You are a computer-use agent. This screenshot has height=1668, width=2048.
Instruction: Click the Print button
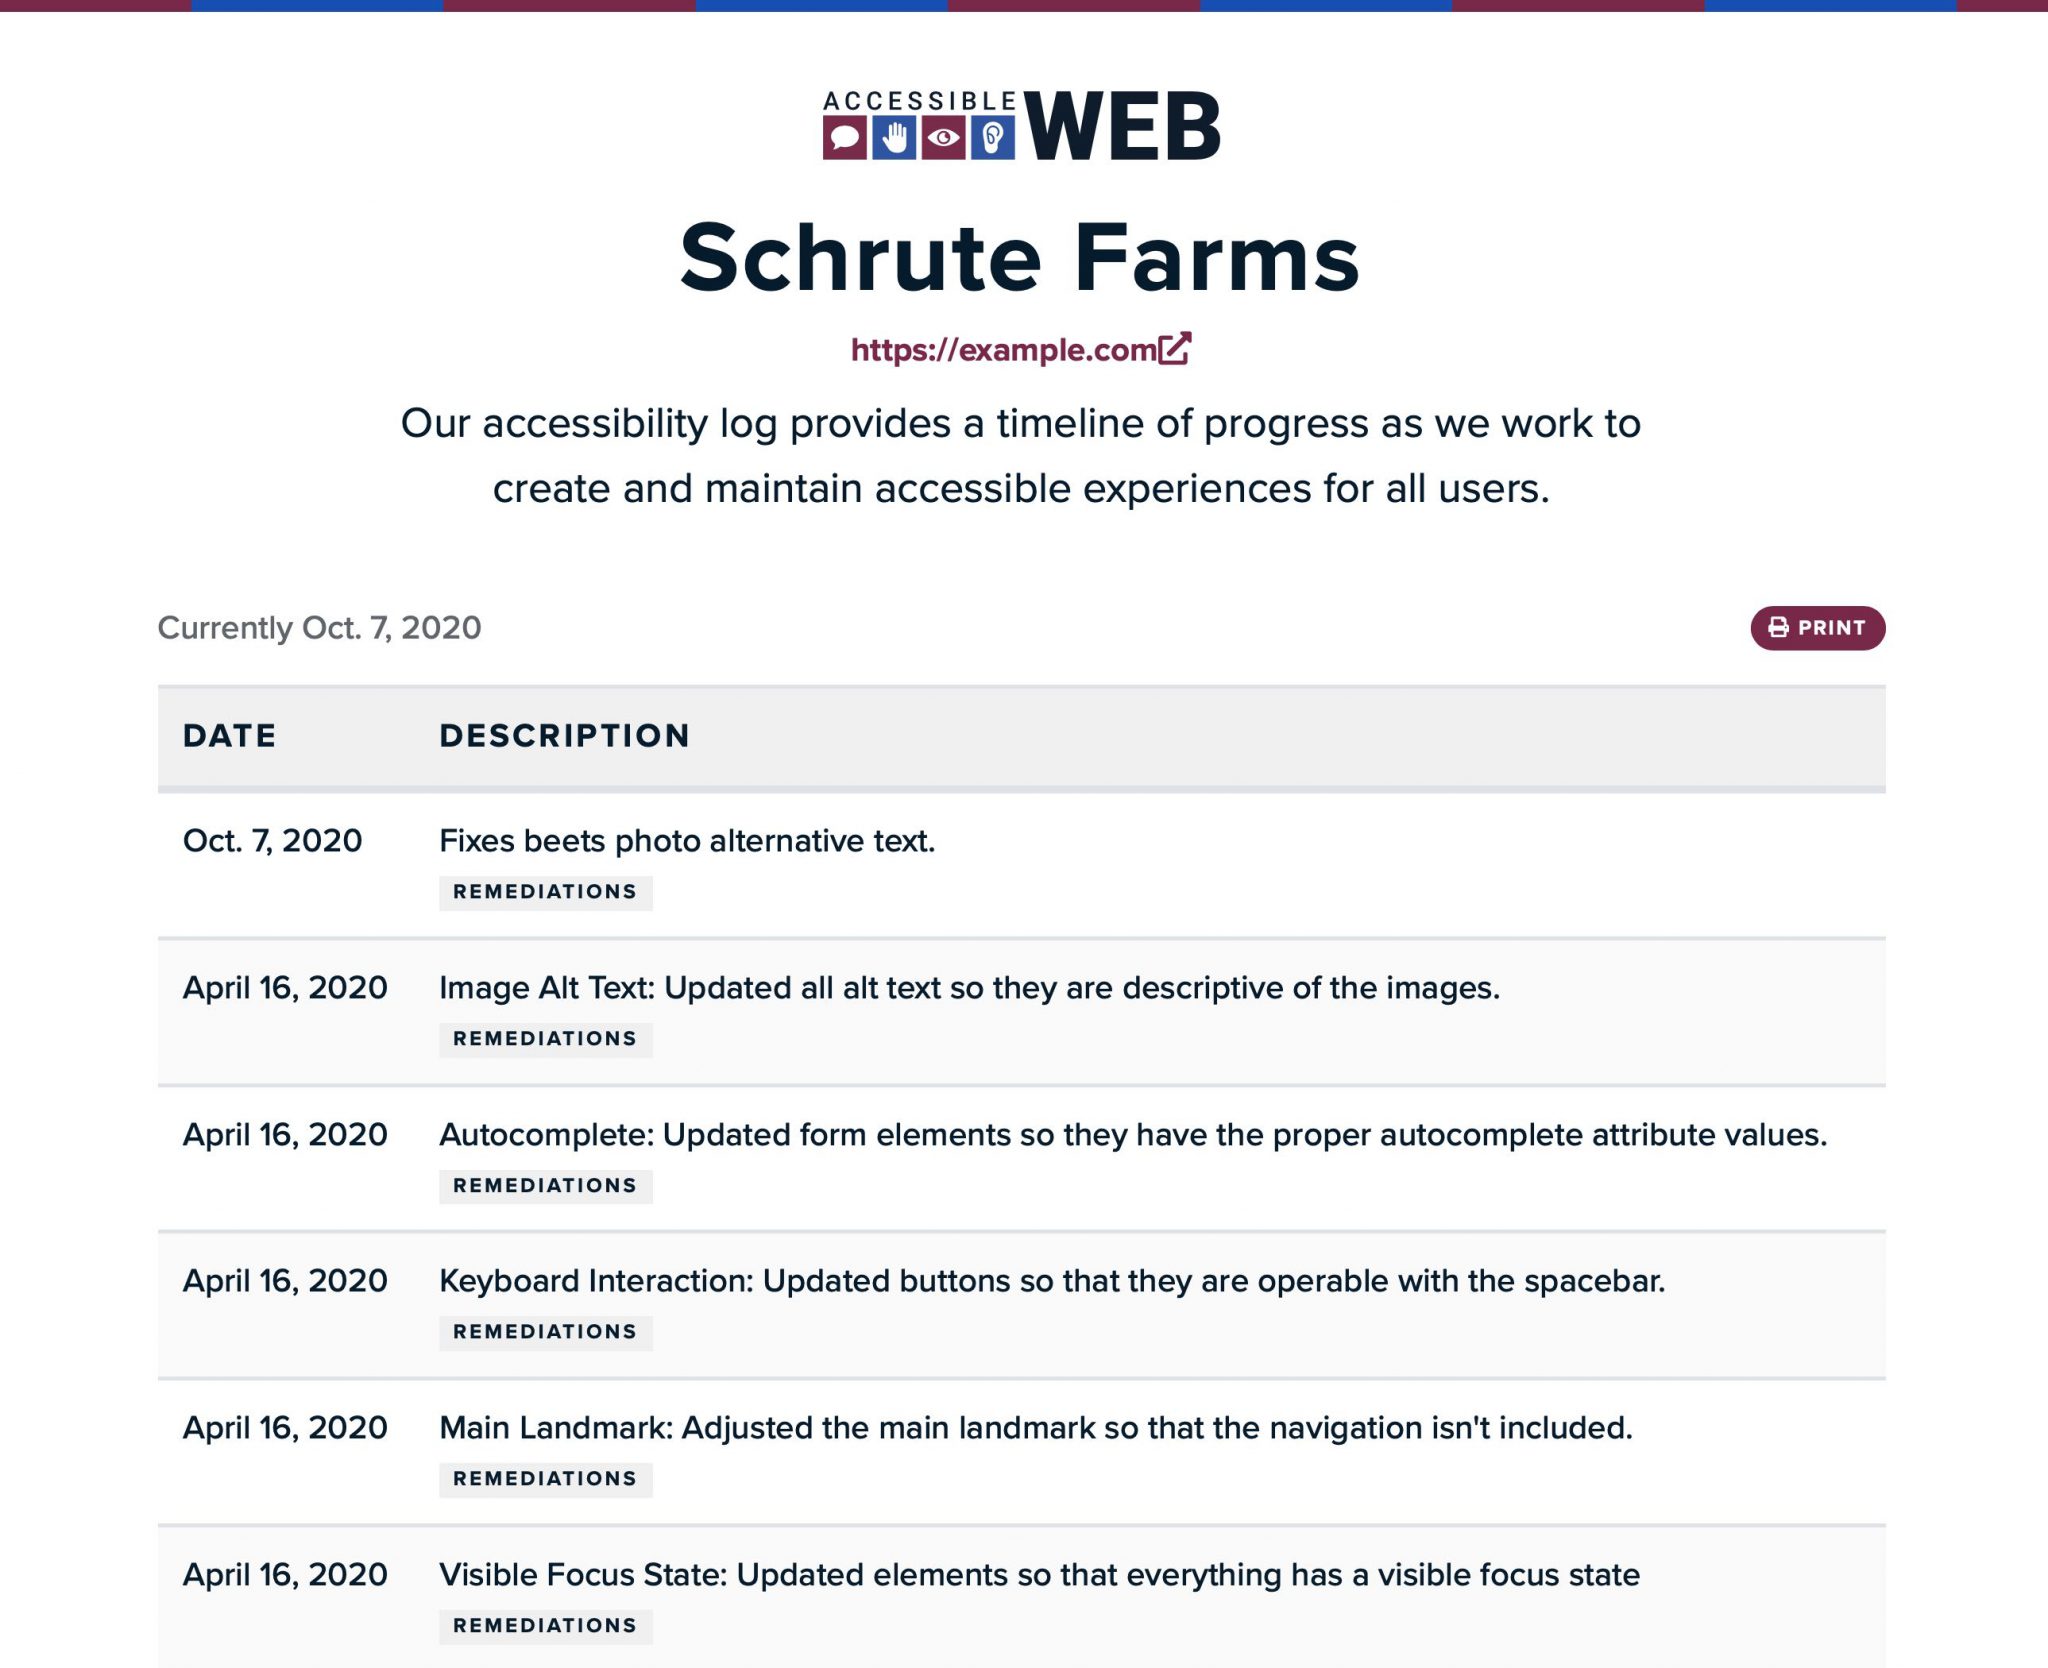pyautogui.click(x=1817, y=628)
